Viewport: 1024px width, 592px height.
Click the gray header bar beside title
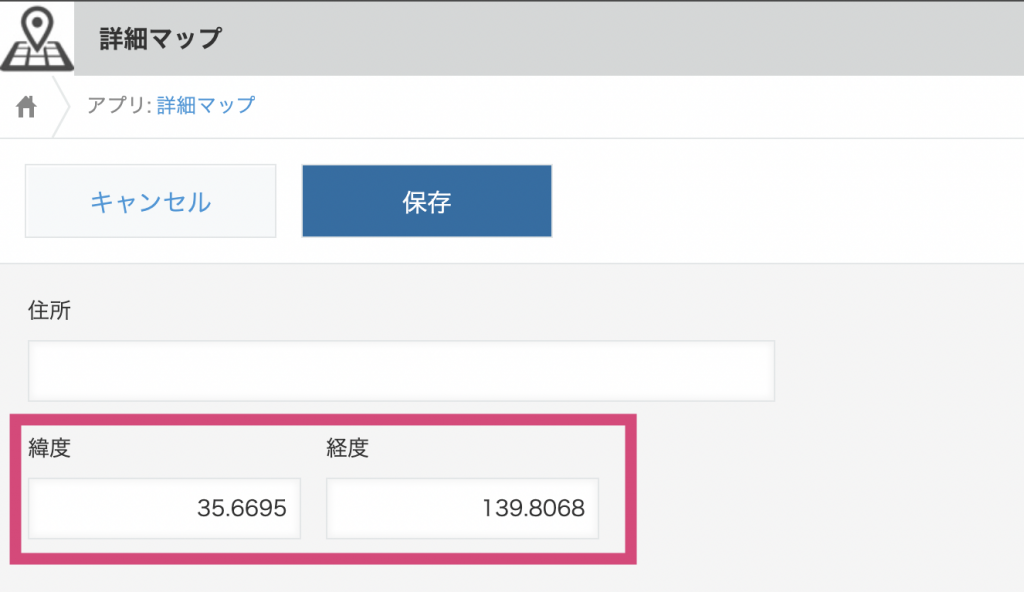click(x=620, y=38)
